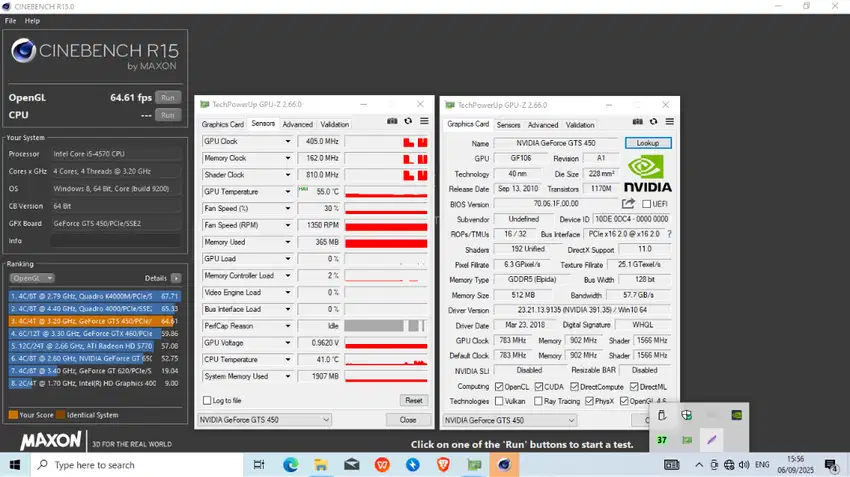Open Microsoft Edge from taskbar
This screenshot has width=850, height=477.
tap(291, 465)
